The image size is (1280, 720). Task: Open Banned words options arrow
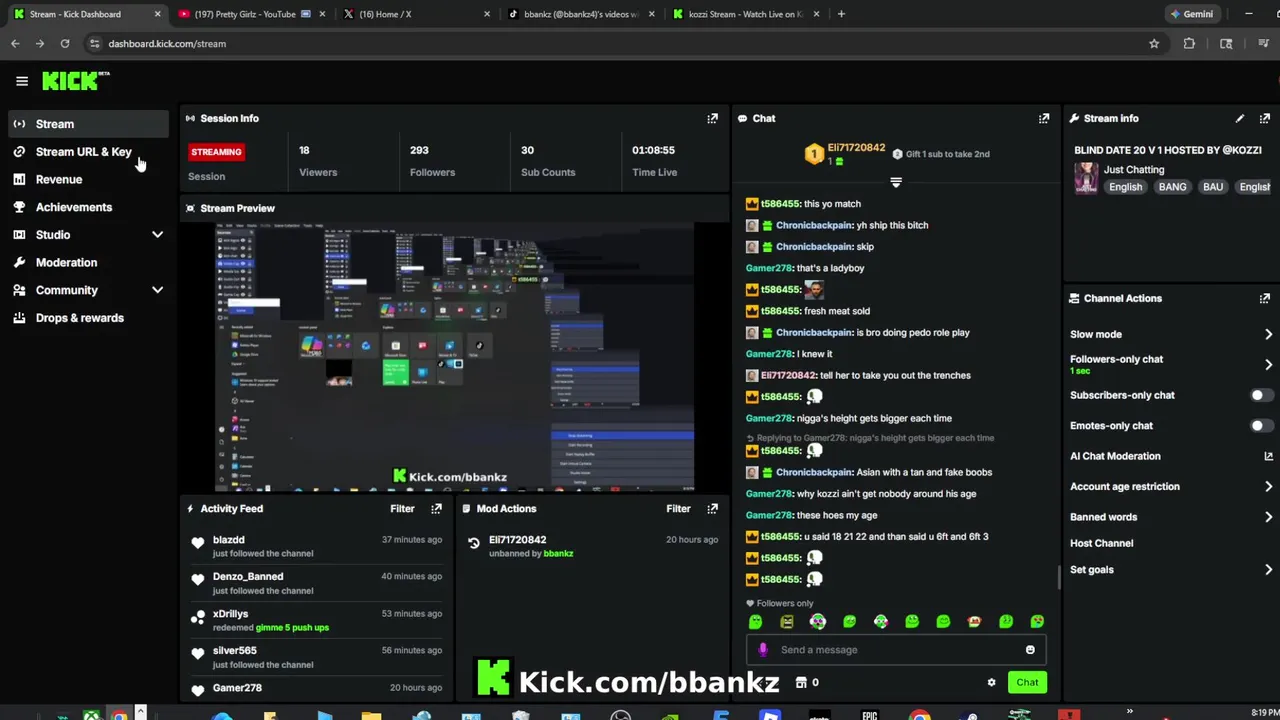[1268, 517]
